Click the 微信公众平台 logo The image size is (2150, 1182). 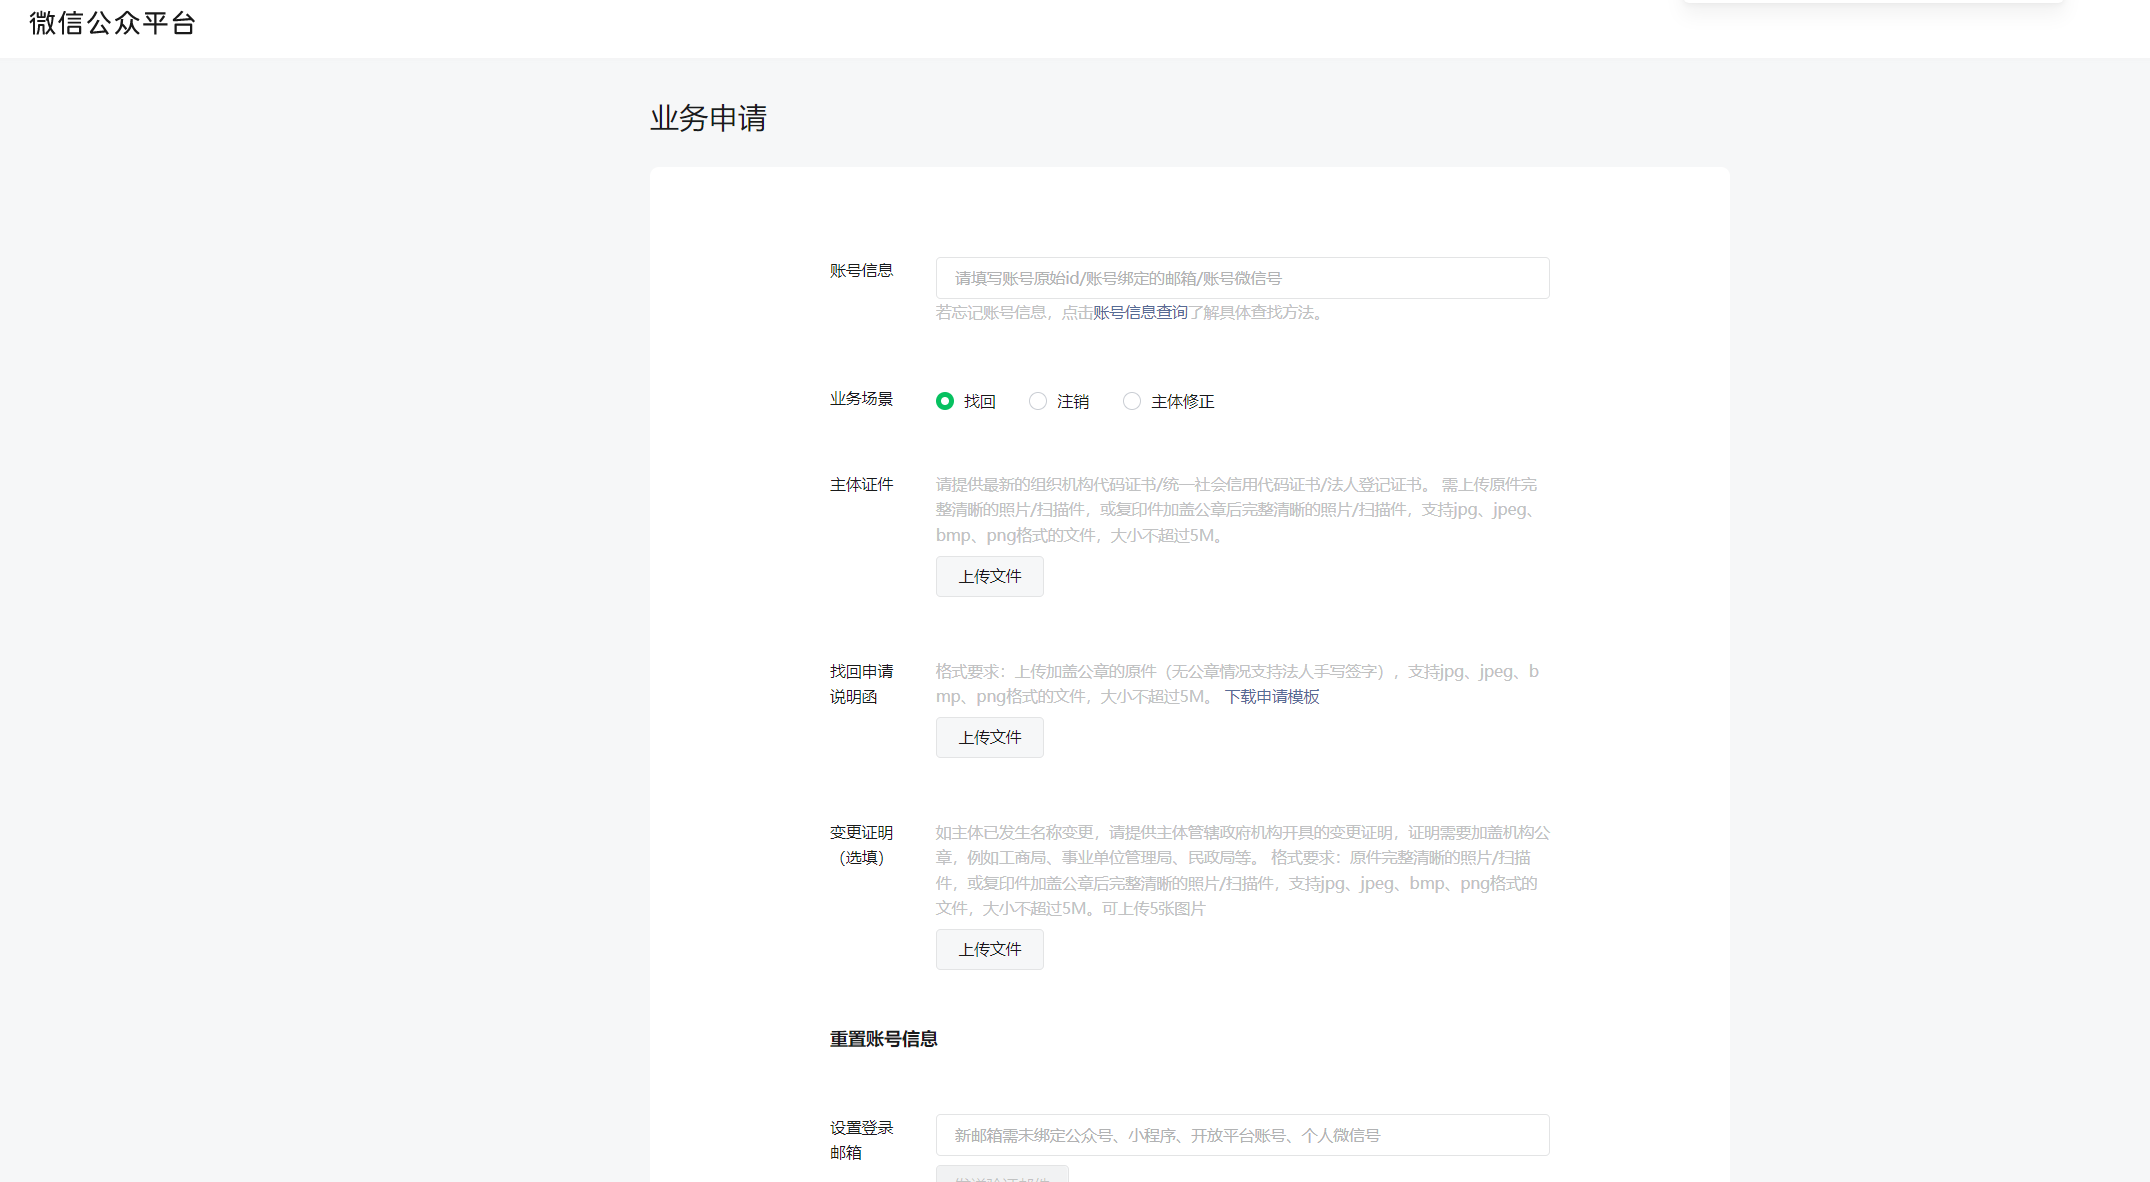112,23
